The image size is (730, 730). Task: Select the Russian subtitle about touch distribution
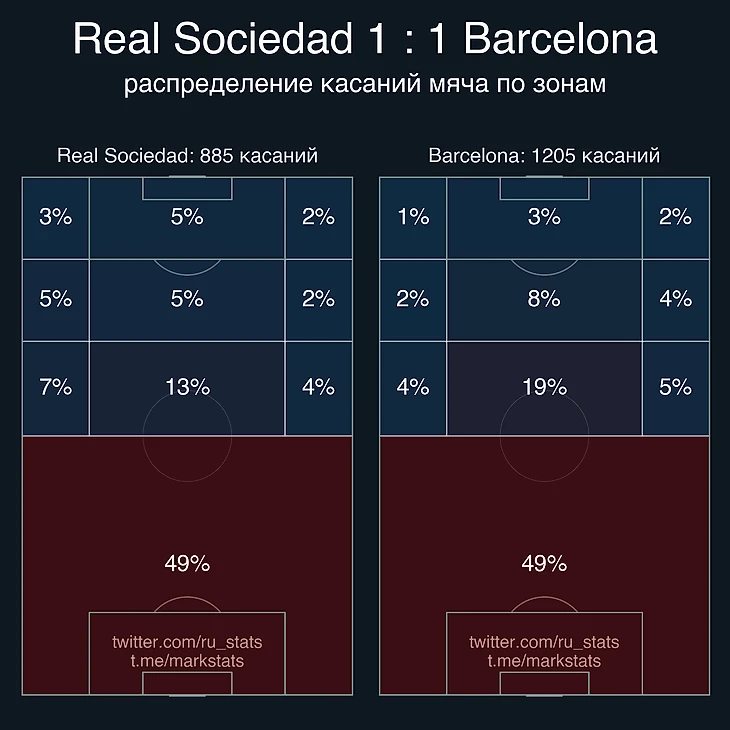[365, 84]
